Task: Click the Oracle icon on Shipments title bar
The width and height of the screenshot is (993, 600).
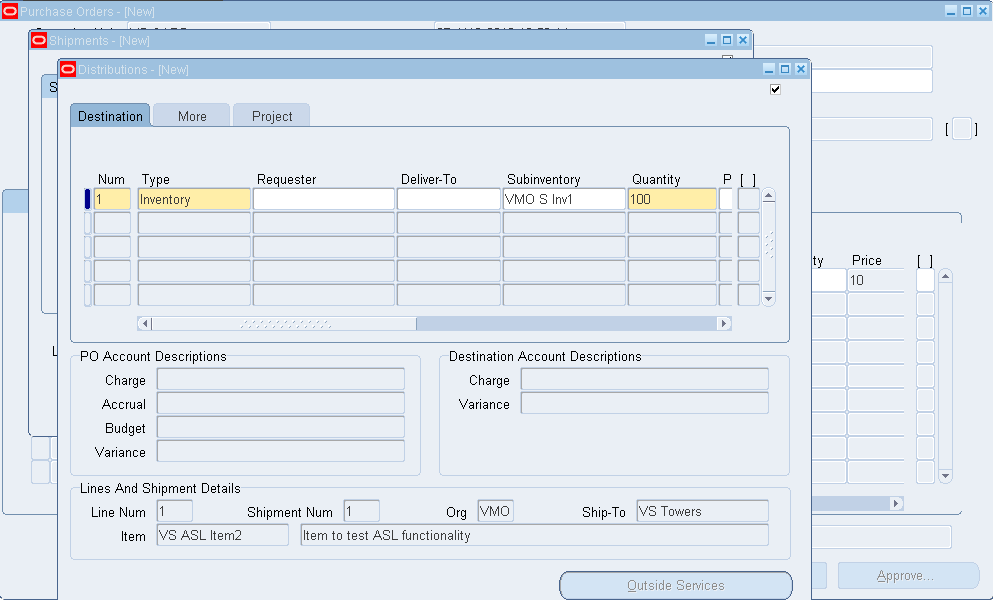Action: tap(39, 39)
